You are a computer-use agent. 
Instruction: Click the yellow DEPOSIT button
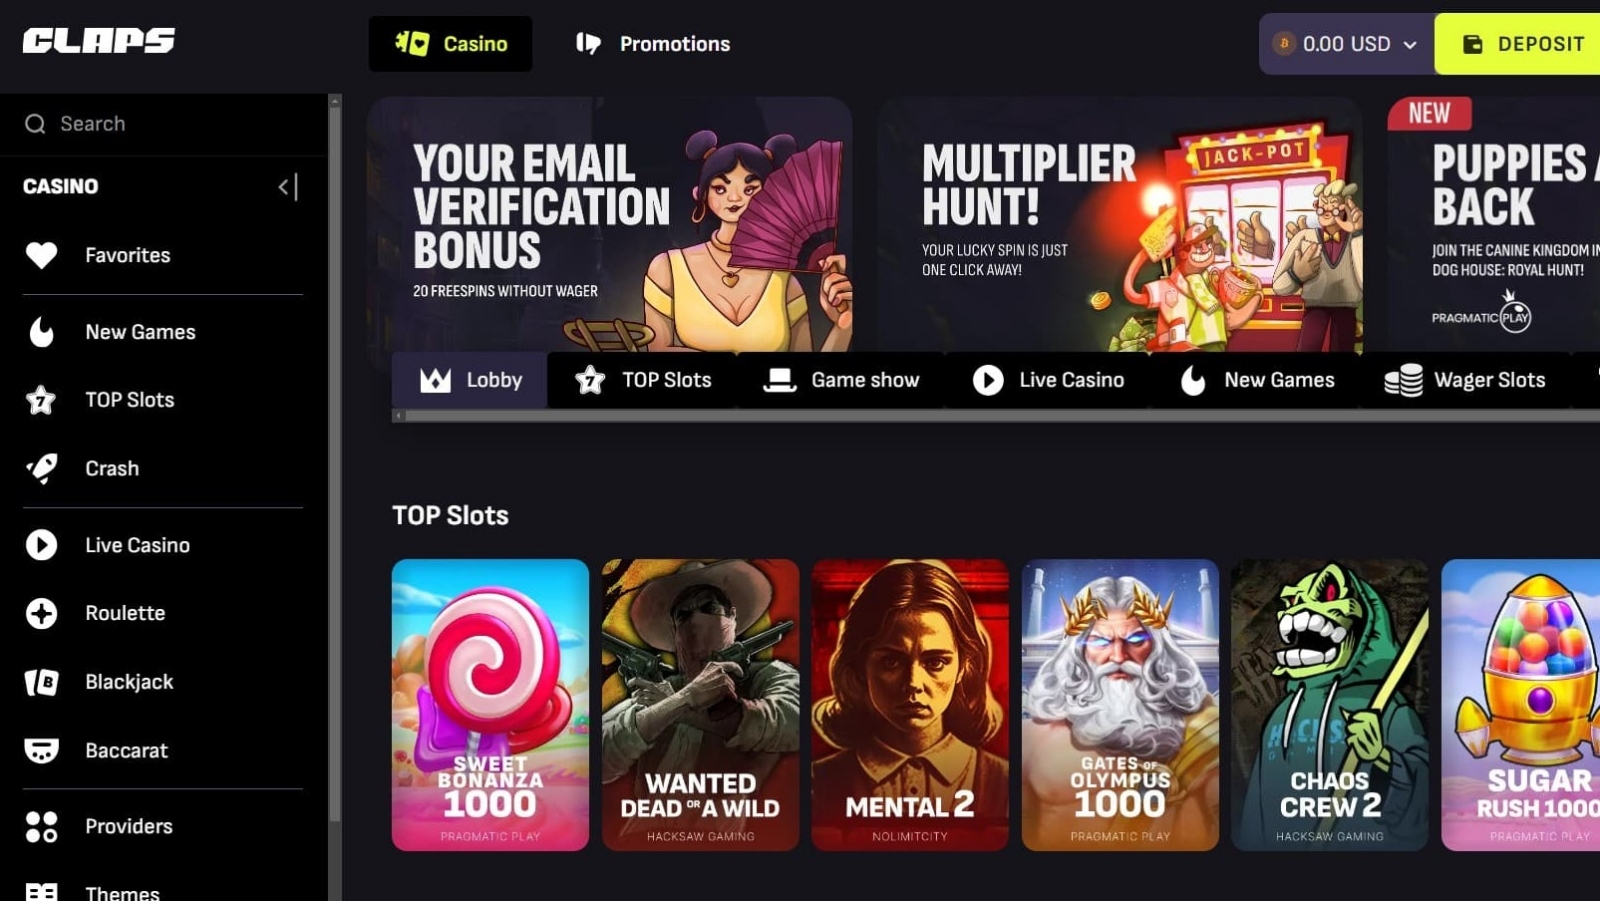tap(1519, 44)
